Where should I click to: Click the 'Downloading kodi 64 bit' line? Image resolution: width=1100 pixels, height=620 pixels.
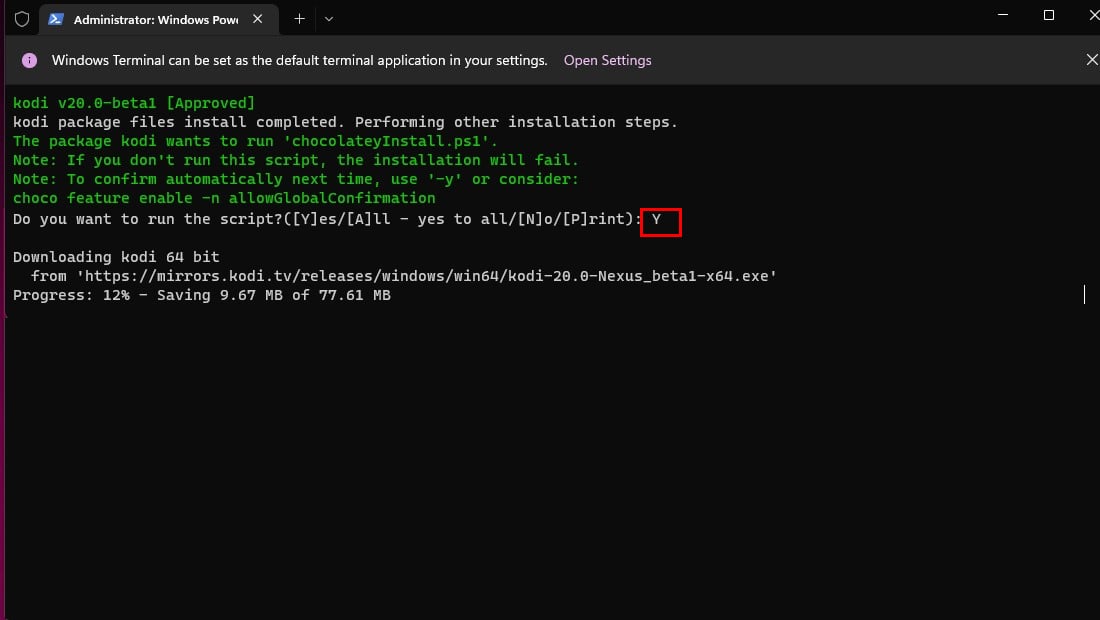[116, 257]
